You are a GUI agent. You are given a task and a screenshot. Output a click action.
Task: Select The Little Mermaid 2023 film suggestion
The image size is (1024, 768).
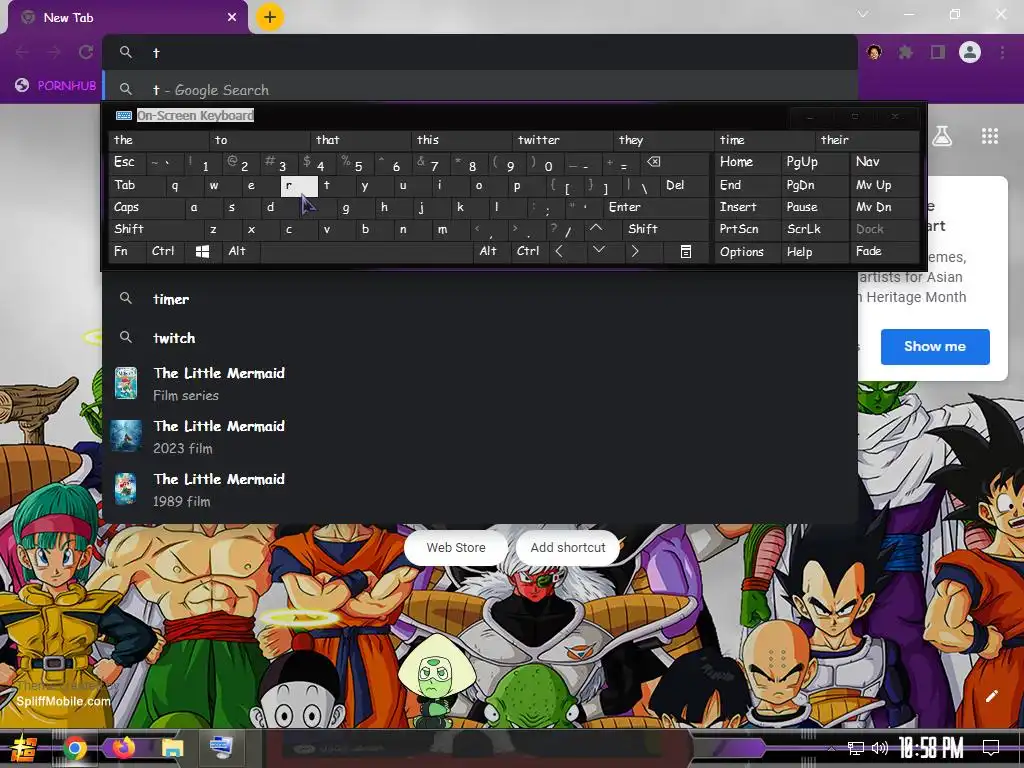click(480, 436)
